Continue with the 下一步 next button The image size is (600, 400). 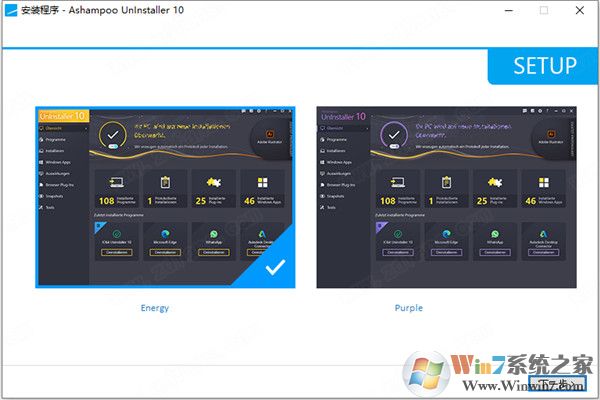[557, 383]
